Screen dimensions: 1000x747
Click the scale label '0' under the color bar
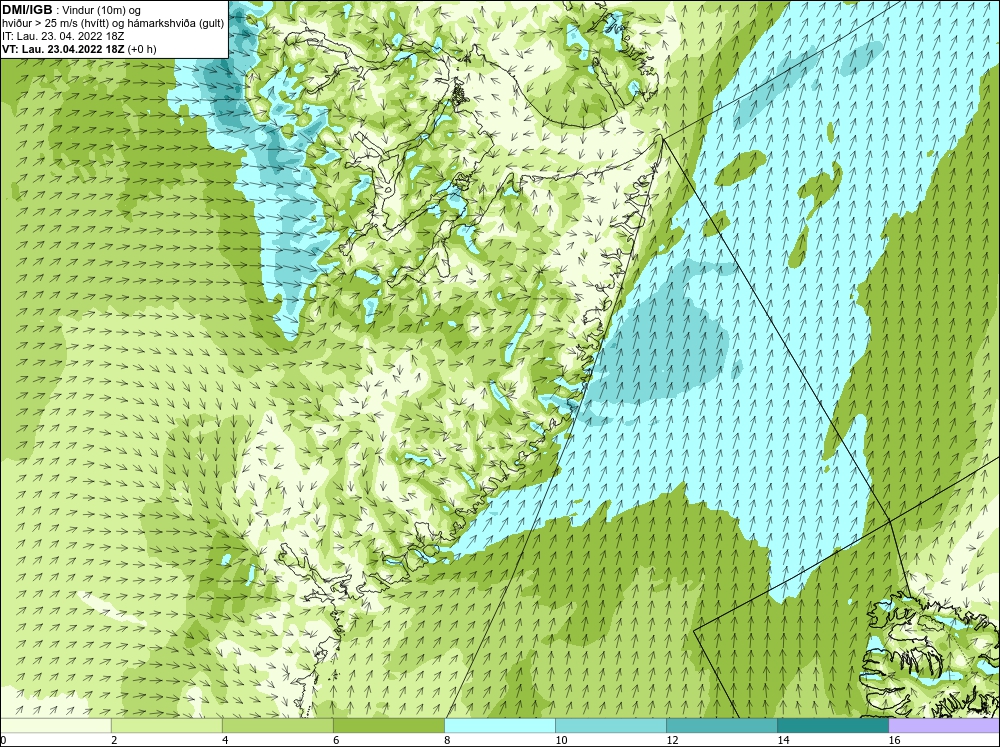click(x=3, y=740)
